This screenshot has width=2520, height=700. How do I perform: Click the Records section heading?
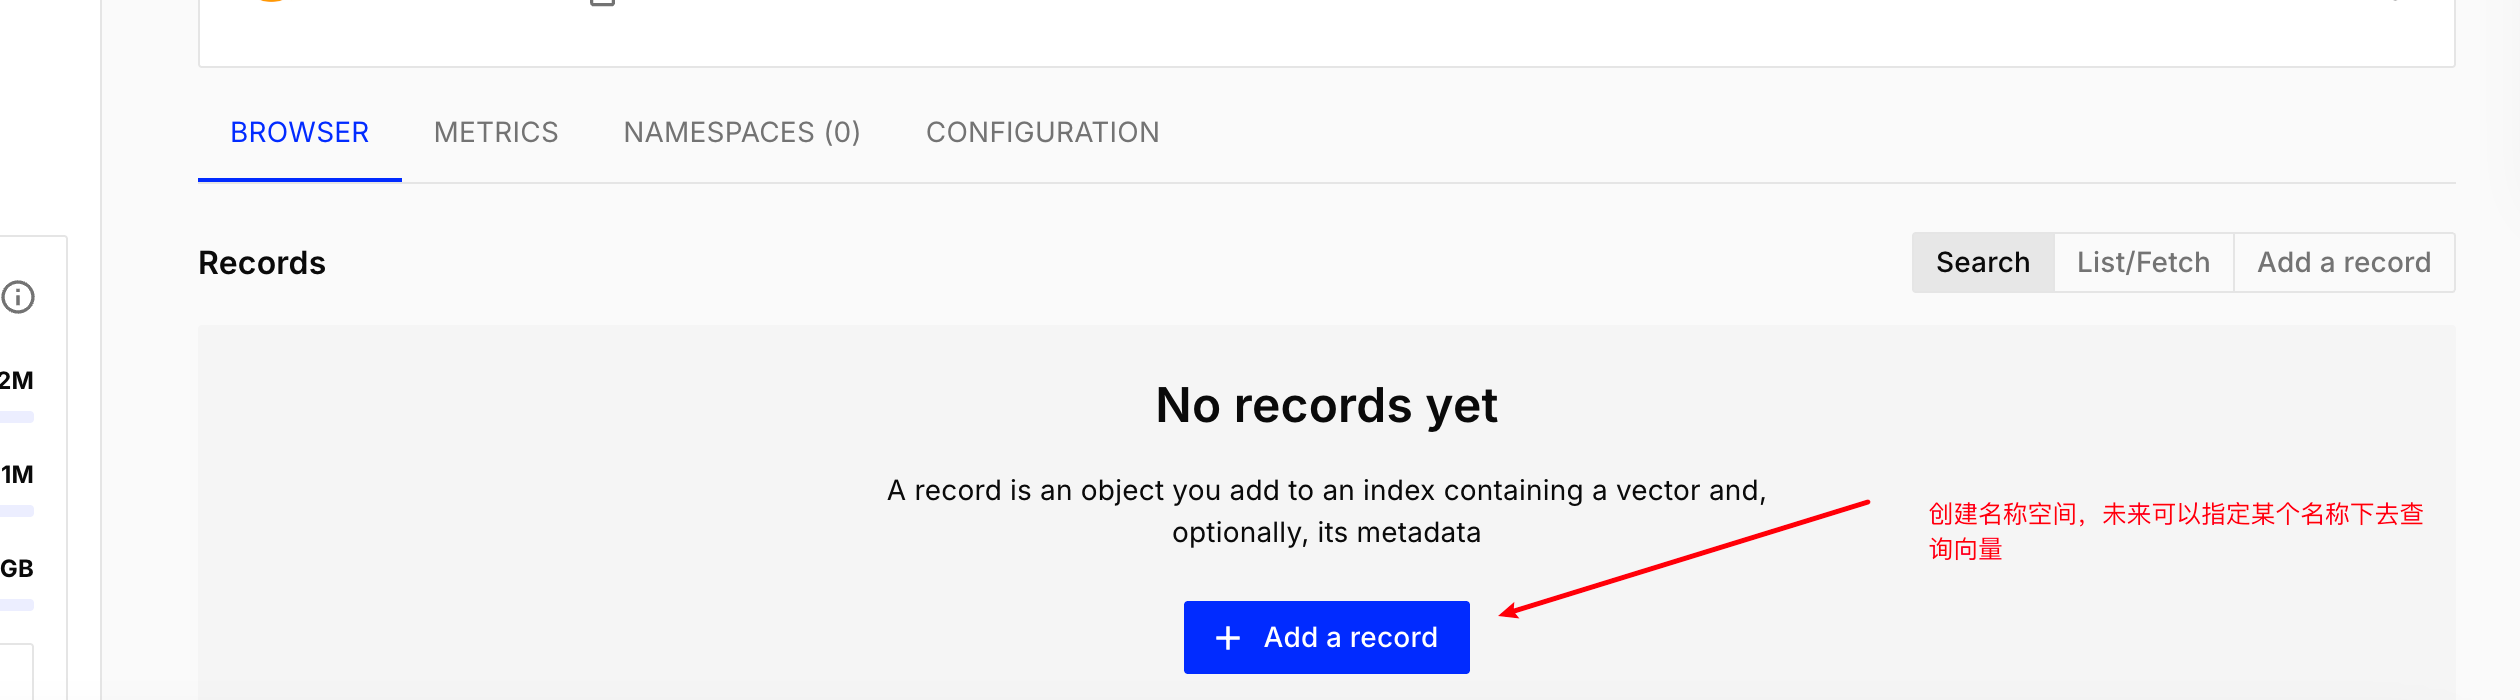pyautogui.click(x=262, y=263)
